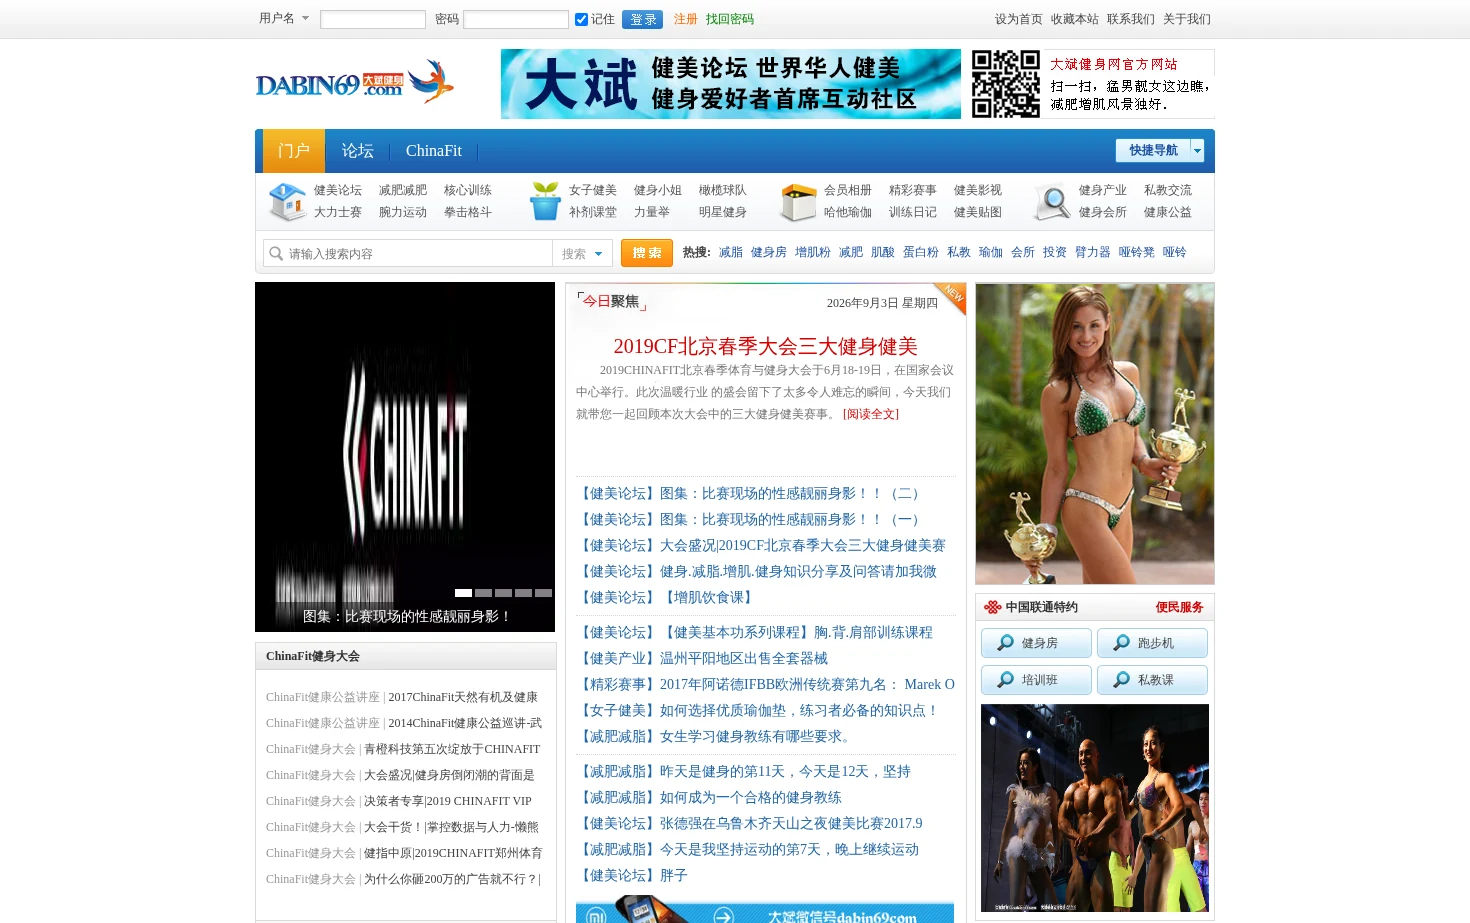Click hot keyword 哑铃凳
The height and width of the screenshot is (923, 1470).
pyautogui.click(x=1136, y=253)
